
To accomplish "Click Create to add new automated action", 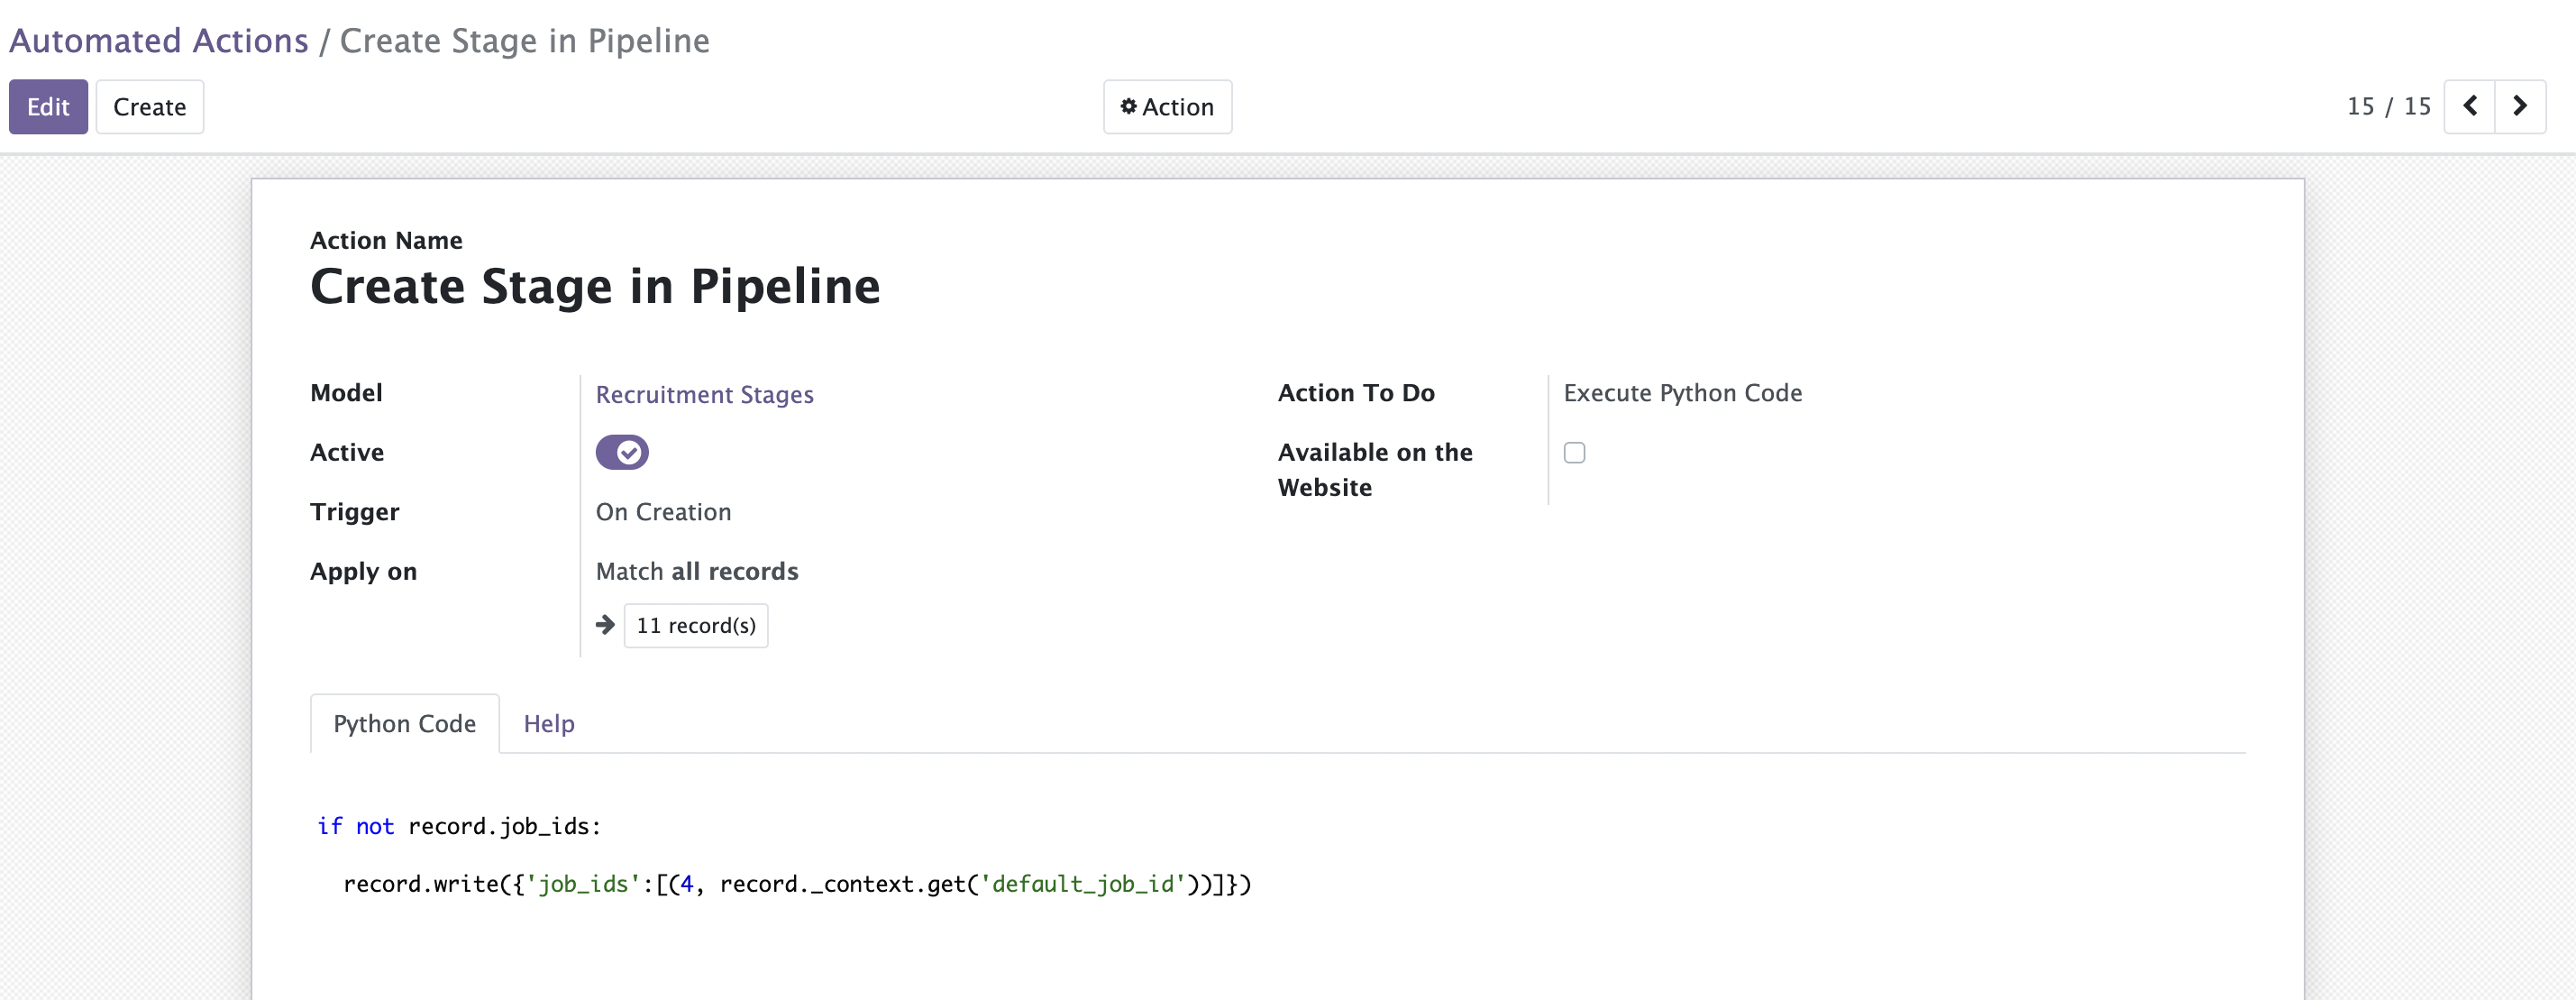I will [x=148, y=106].
